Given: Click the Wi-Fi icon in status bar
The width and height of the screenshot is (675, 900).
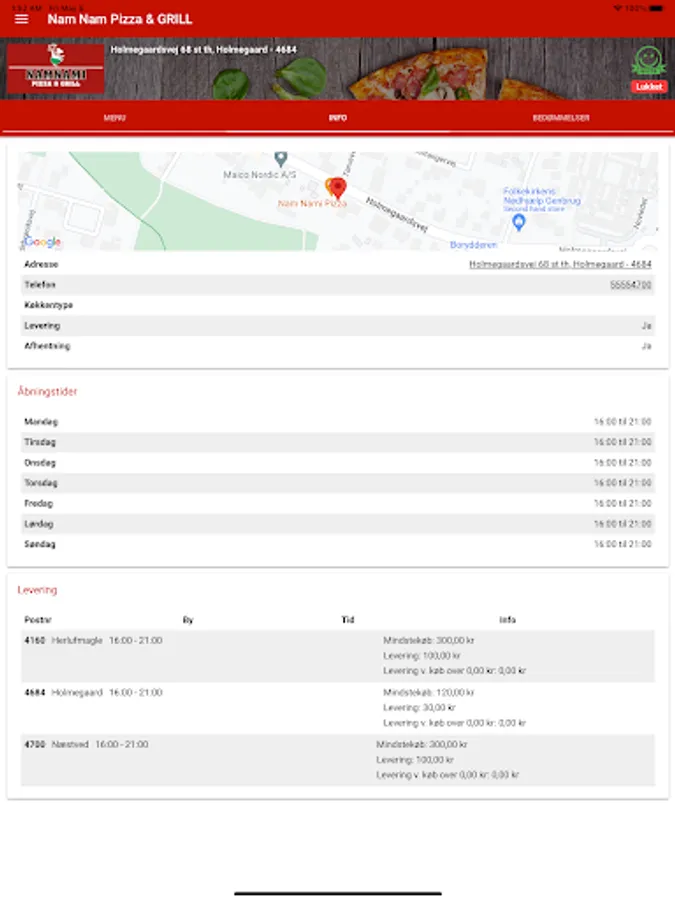Looking at the screenshot, I should [x=618, y=8].
